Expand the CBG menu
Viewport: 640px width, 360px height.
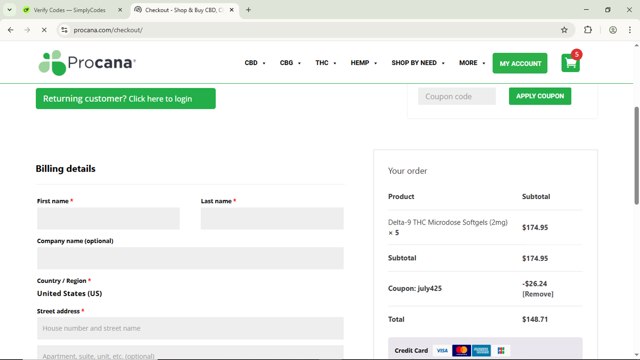pos(290,63)
